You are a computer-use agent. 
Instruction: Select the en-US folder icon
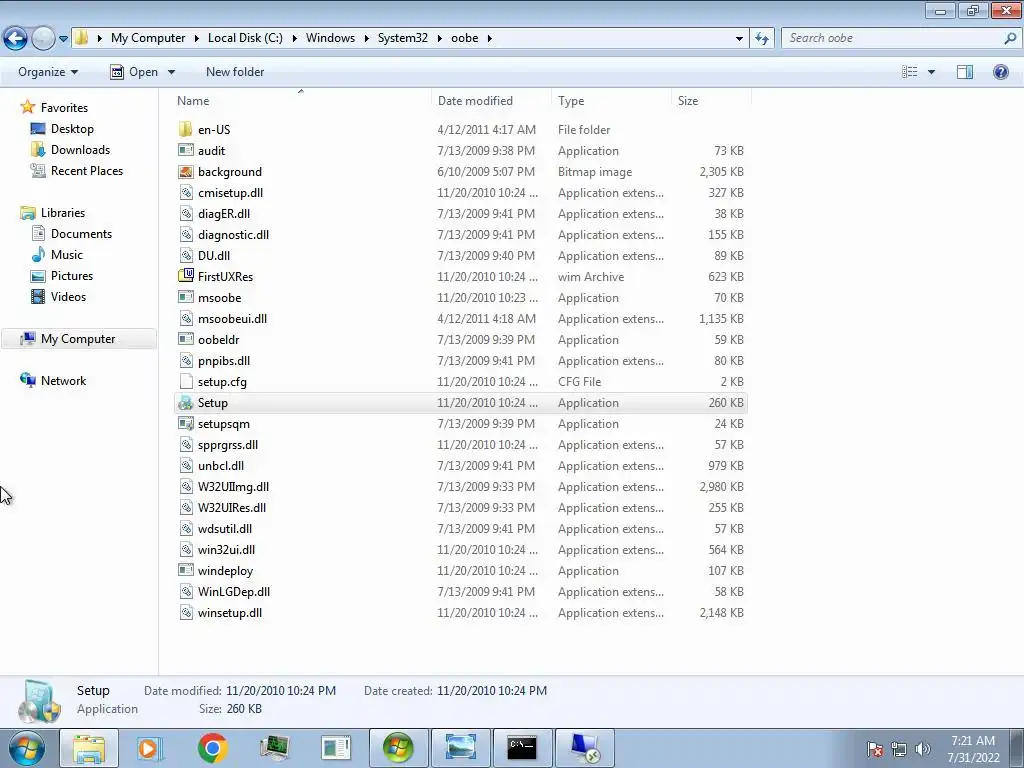(186, 129)
